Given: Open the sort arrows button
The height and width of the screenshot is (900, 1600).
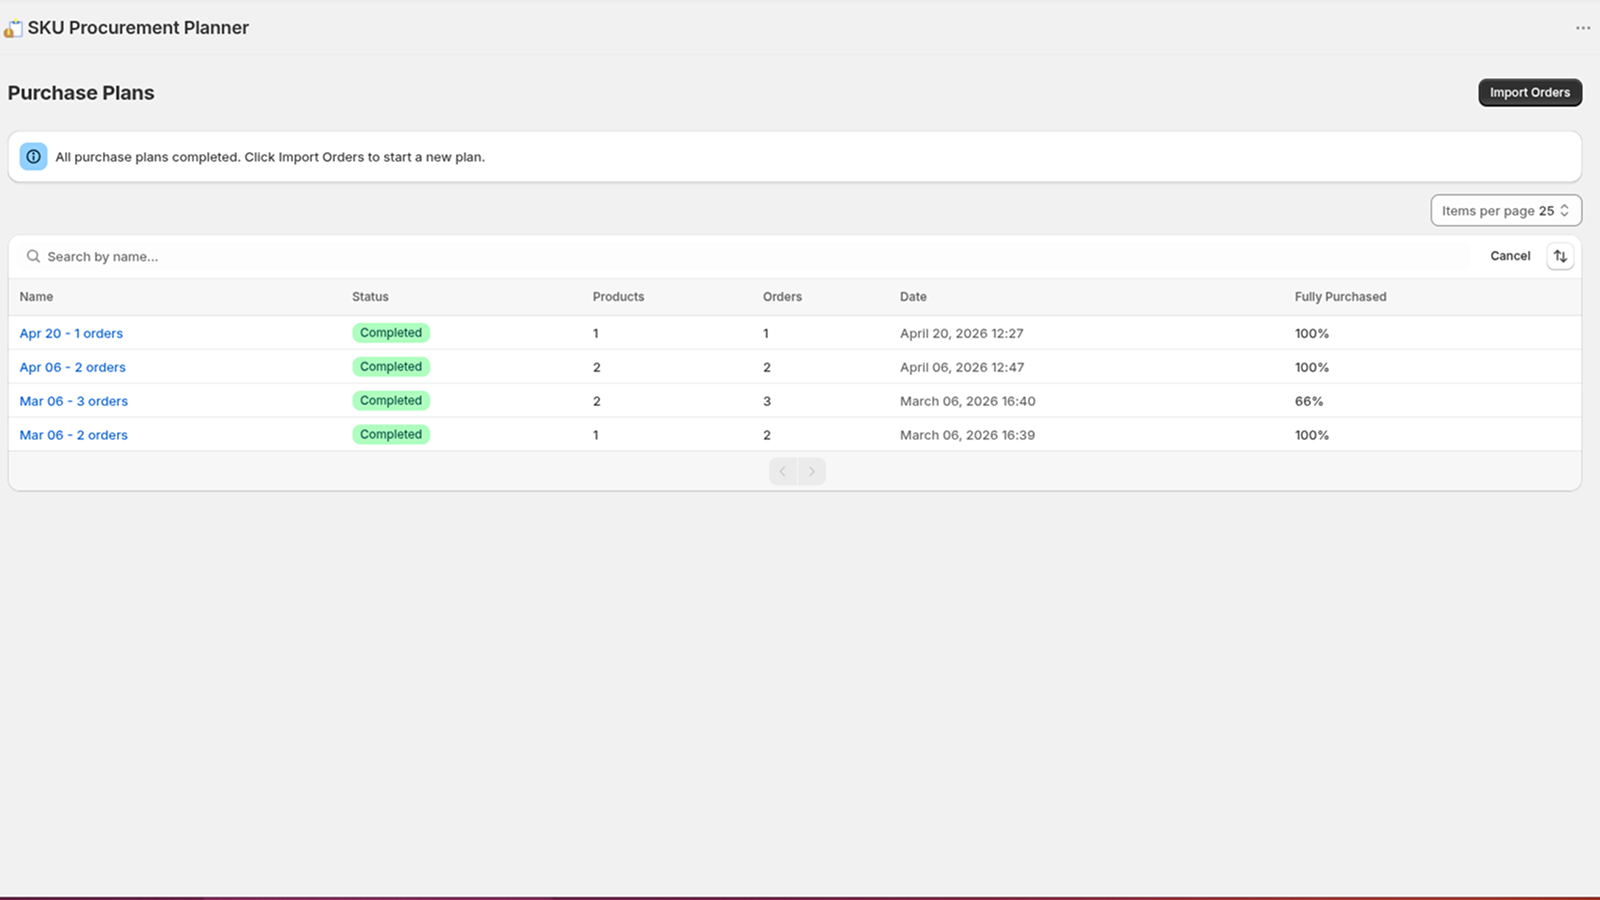Looking at the screenshot, I should point(1560,257).
